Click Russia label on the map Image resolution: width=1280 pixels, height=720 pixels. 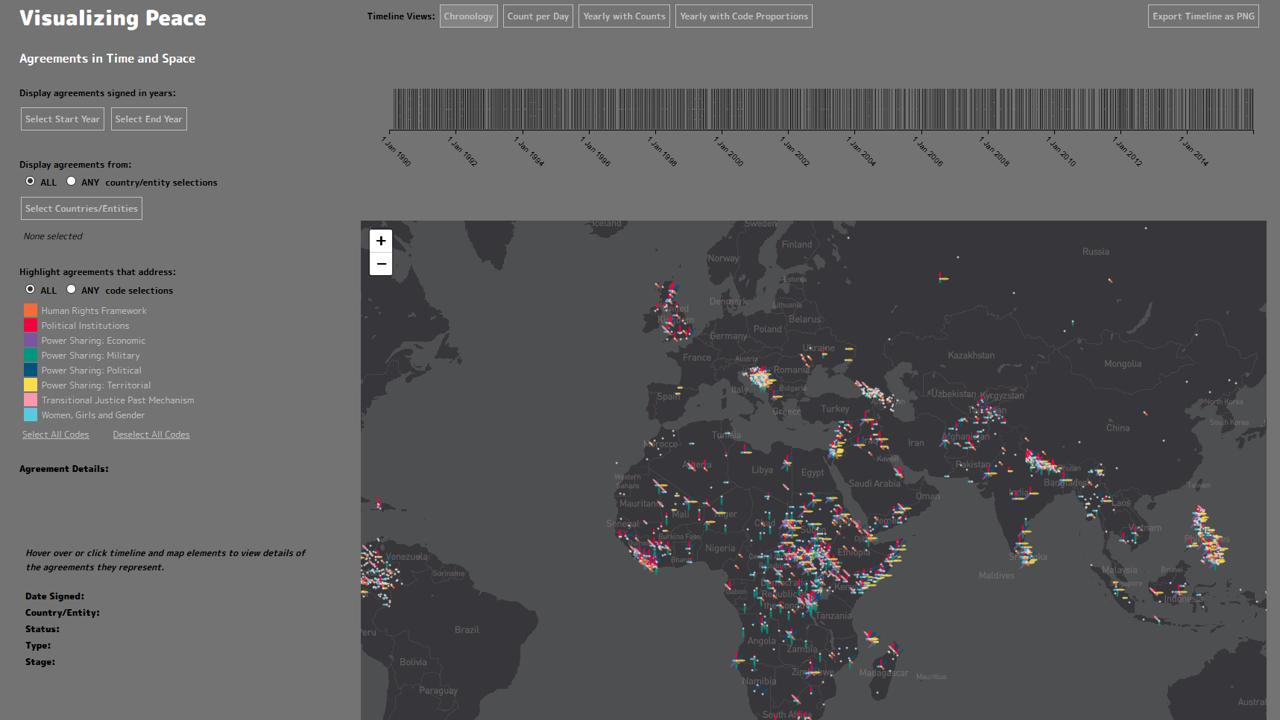(1096, 252)
